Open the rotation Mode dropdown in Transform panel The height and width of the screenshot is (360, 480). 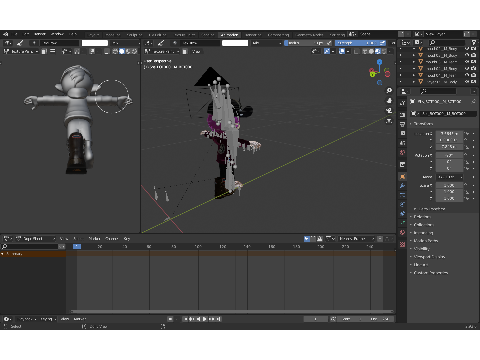coord(450,177)
